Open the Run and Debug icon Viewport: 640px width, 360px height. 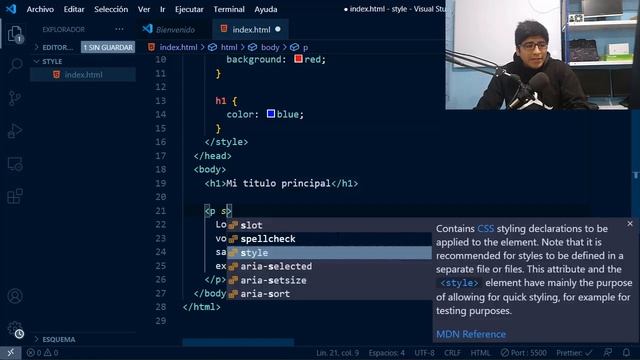(15, 131)
